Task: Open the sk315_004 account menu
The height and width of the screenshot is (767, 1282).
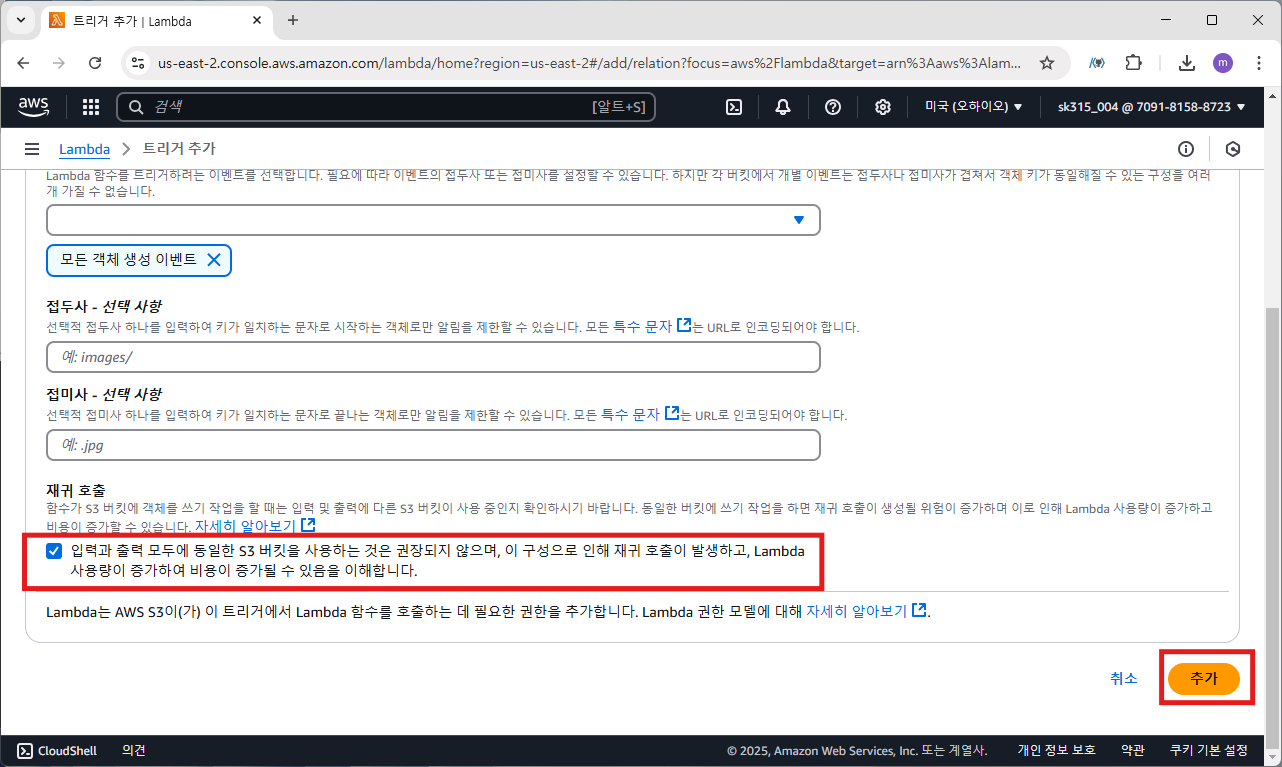Action: 1152,107
